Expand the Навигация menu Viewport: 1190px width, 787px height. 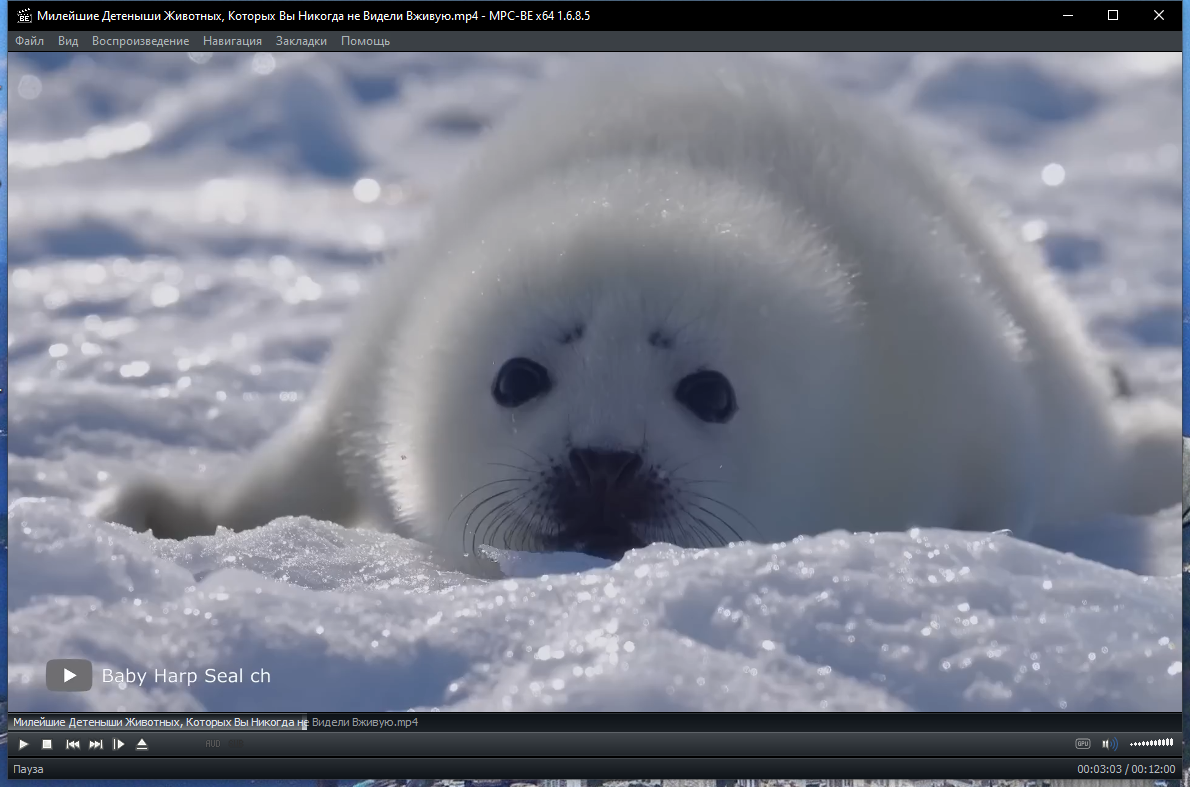[232, 41]
